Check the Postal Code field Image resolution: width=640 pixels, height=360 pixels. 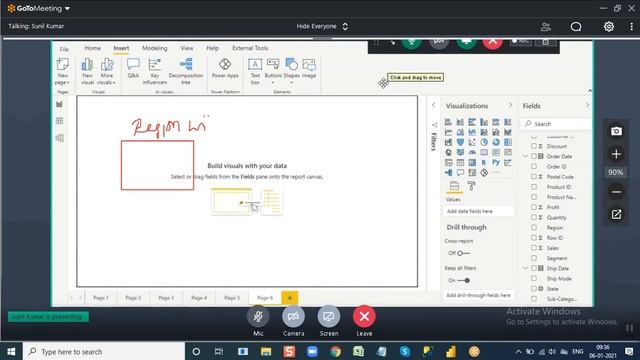534,177
